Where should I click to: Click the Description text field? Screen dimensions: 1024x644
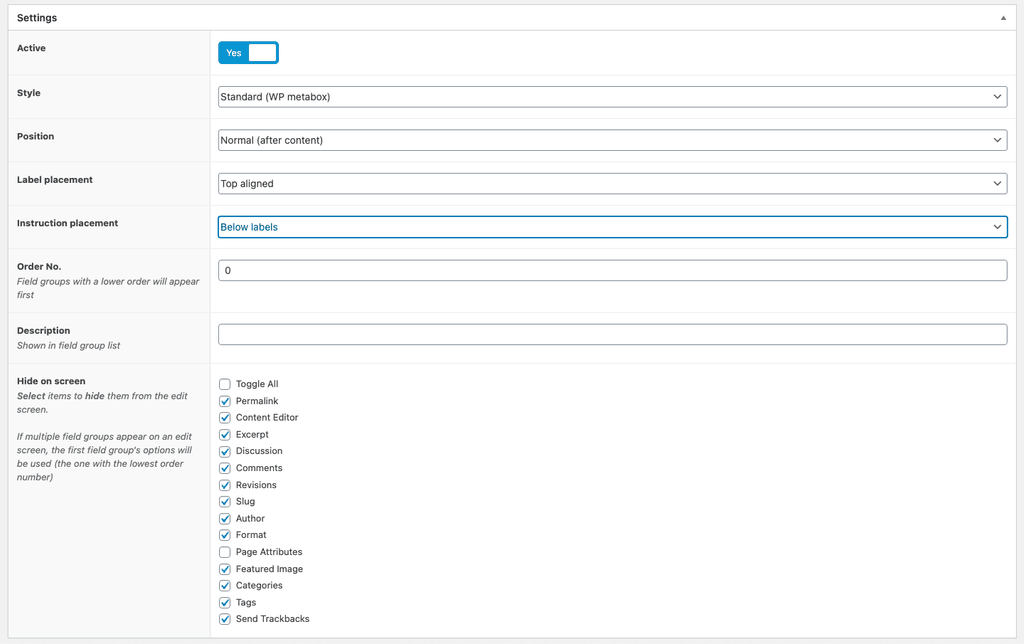click(612, 335)
